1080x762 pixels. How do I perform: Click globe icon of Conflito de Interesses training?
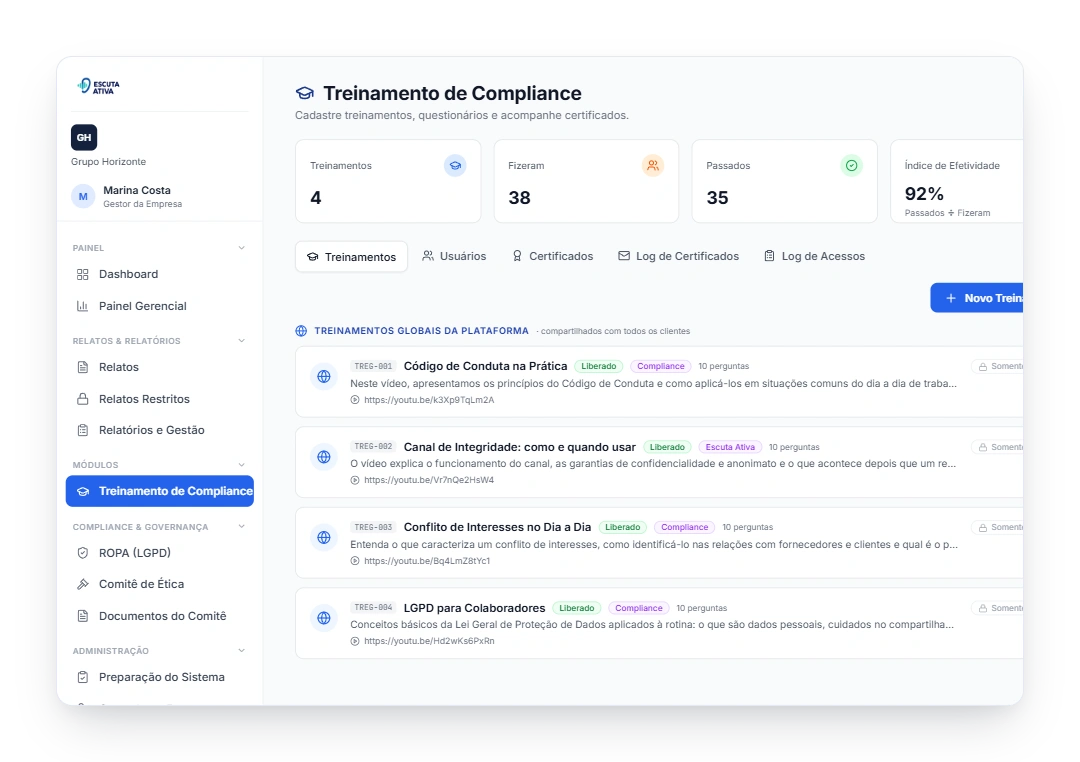pos(324,537)
